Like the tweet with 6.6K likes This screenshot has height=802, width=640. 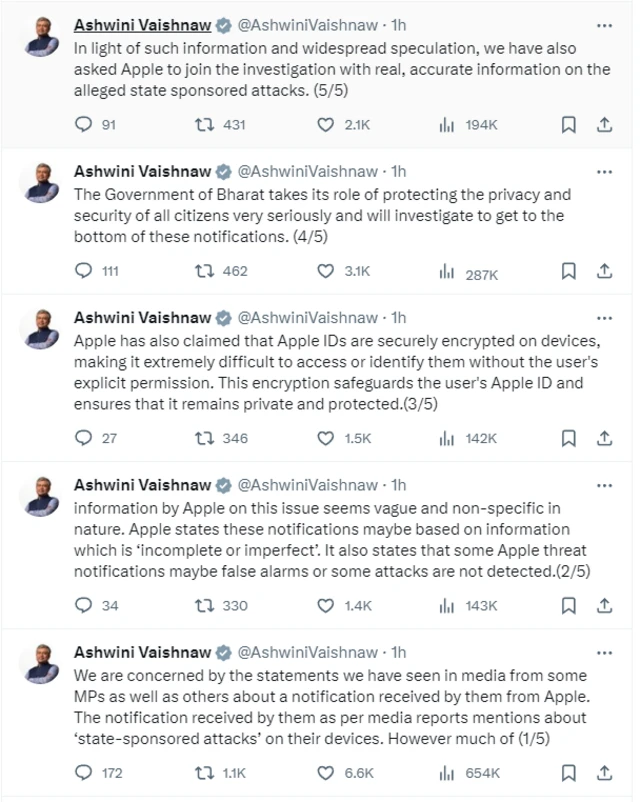pyautogui.click(x=326, y=773)
